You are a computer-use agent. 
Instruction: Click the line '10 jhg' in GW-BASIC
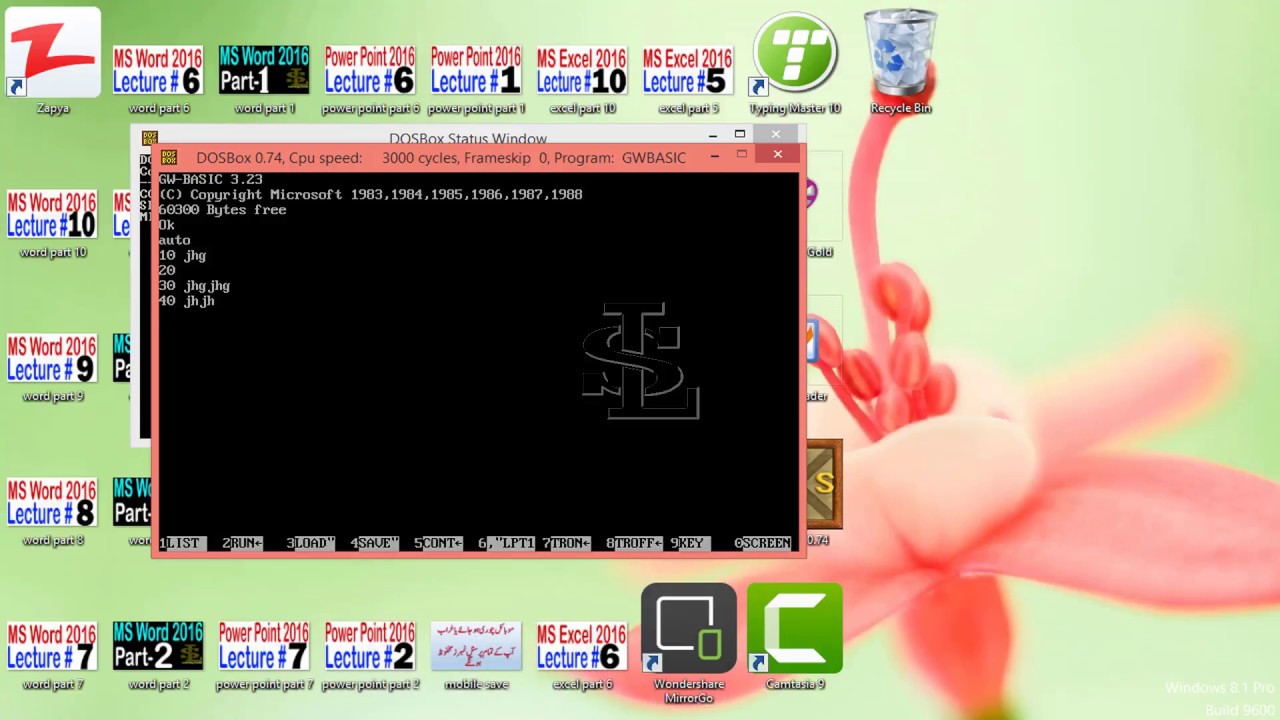(182, 256)
